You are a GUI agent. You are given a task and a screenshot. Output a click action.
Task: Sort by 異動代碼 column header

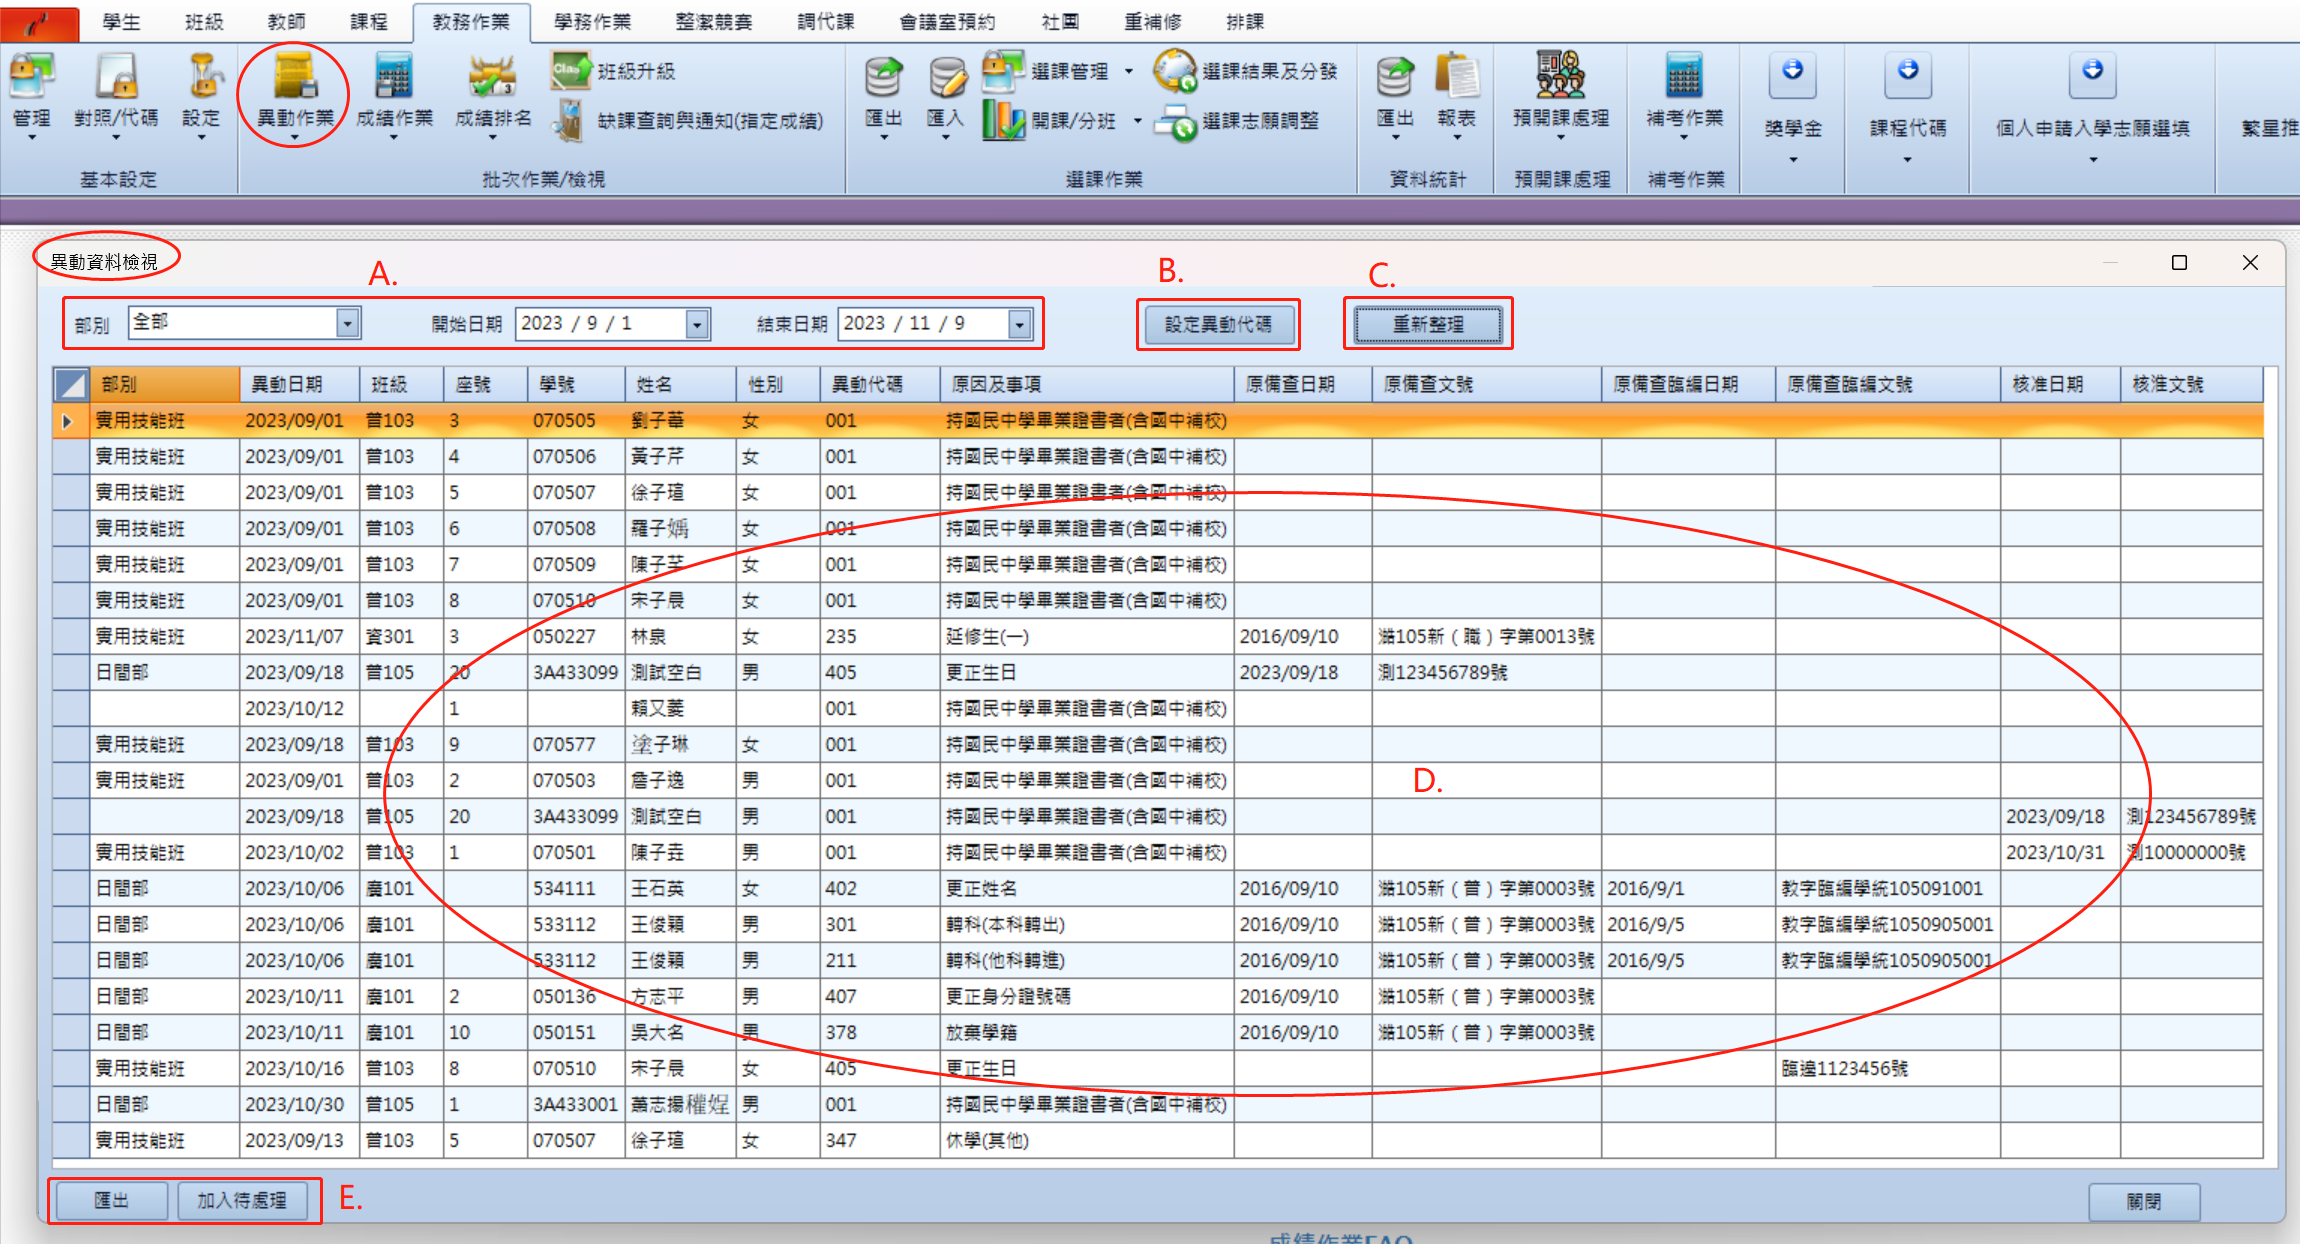click(879, 384)
